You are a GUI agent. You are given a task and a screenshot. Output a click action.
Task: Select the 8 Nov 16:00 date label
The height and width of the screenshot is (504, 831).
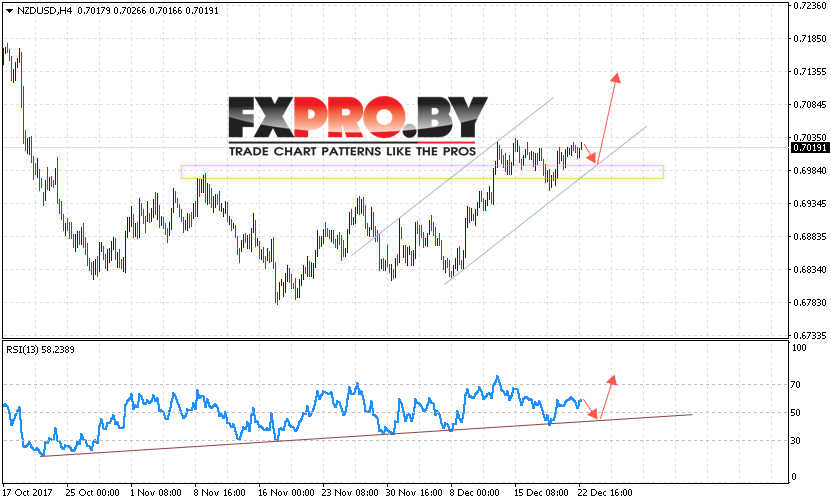220,493
